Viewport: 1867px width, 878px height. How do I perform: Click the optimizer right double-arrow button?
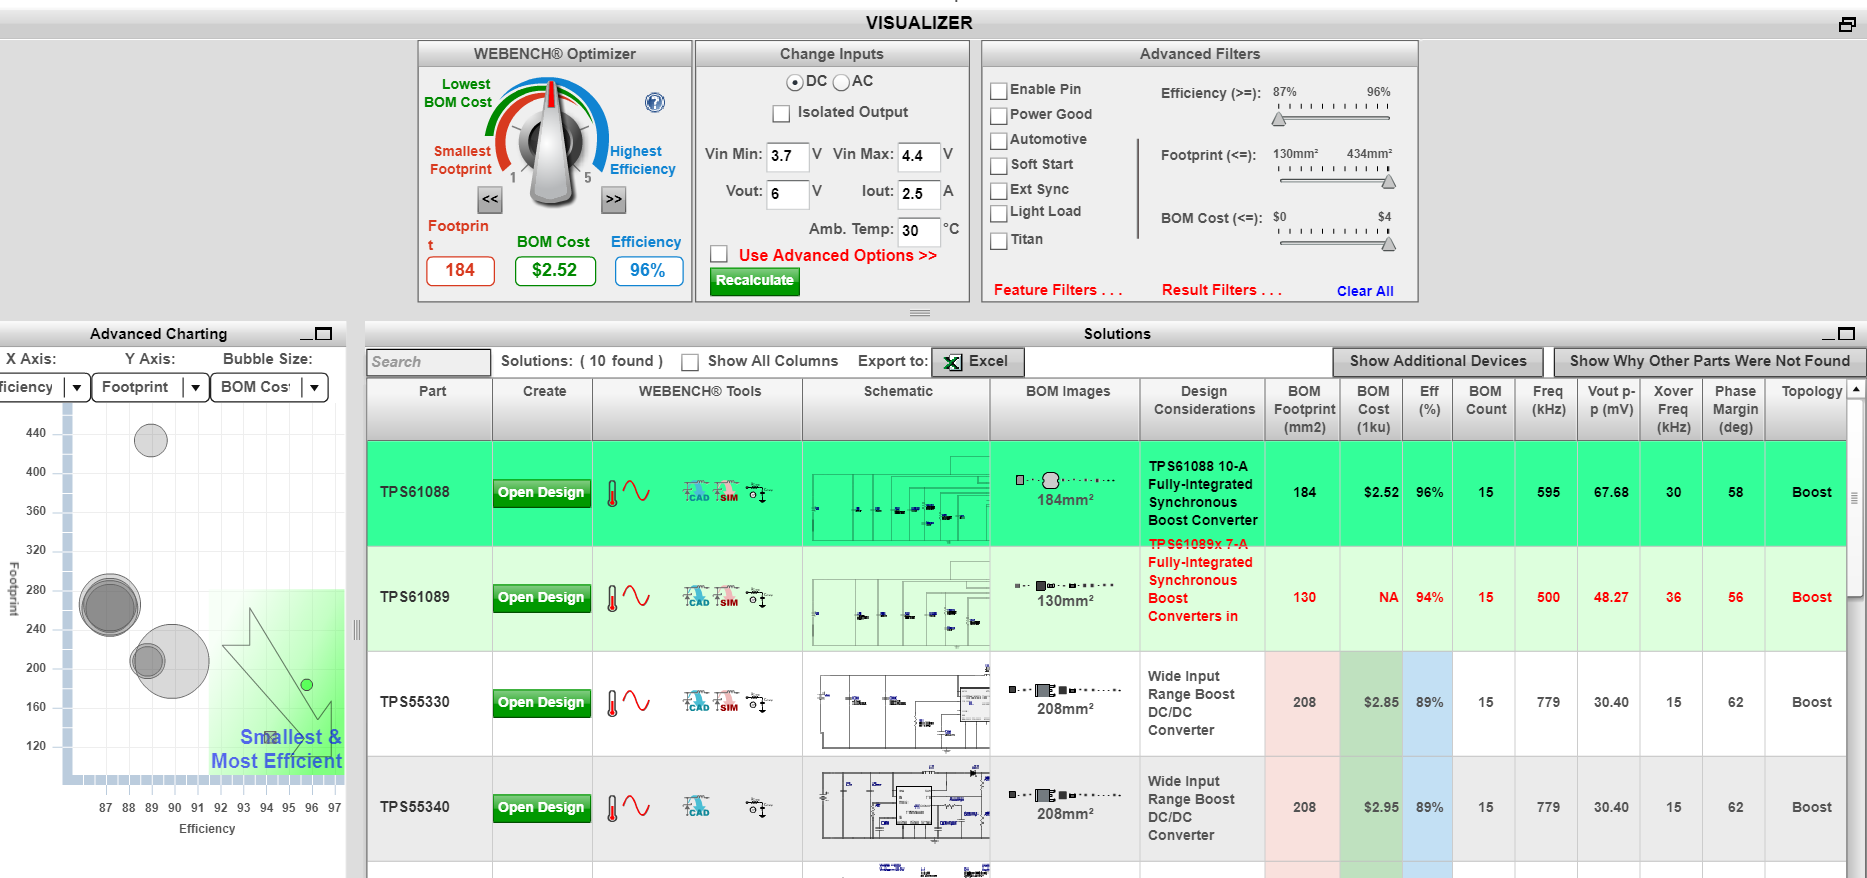coord(614,200)
